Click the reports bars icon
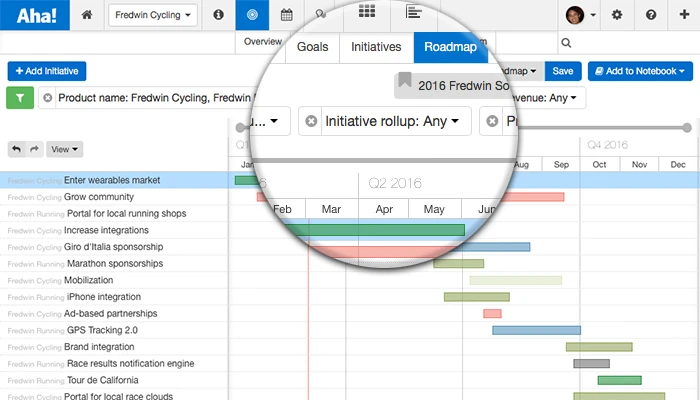 (413, 12)
